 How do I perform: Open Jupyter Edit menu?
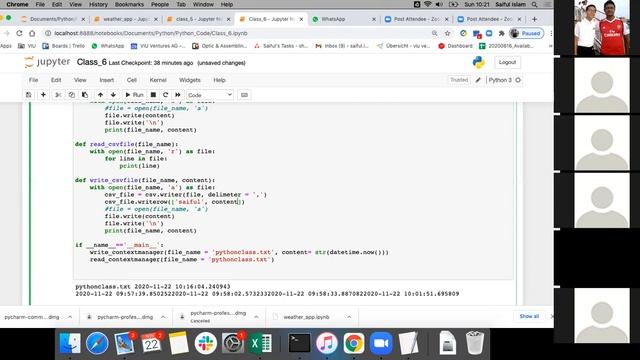coord(56,80)
